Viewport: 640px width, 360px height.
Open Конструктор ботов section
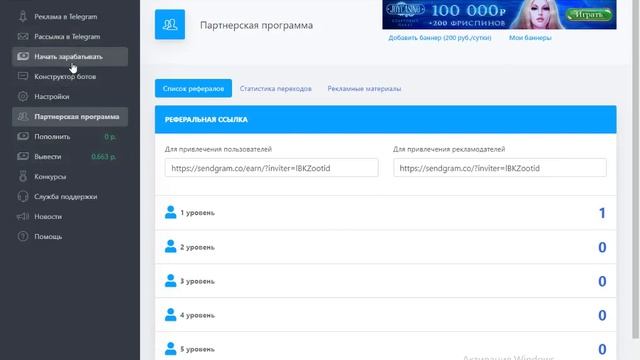click(70, 76)
